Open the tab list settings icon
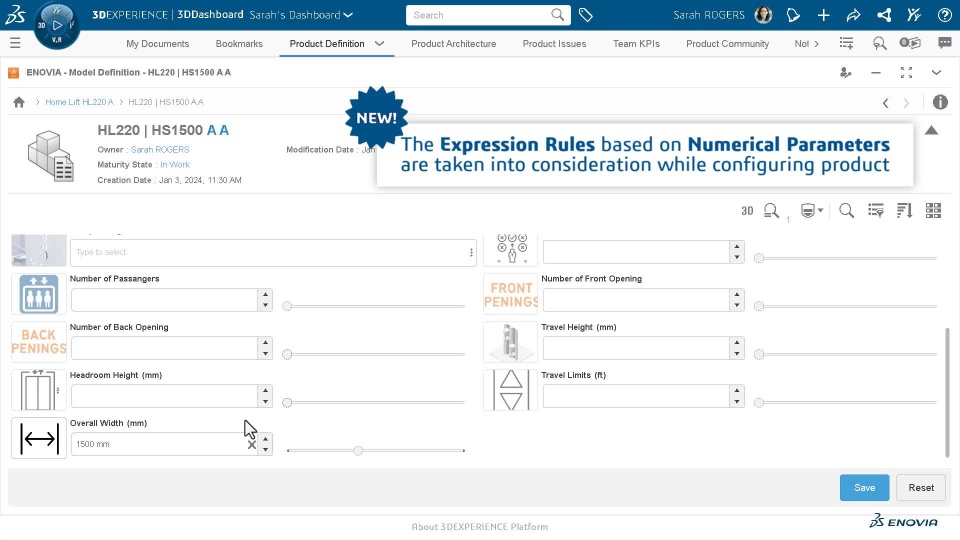960x540 pixels. (846, 43)
